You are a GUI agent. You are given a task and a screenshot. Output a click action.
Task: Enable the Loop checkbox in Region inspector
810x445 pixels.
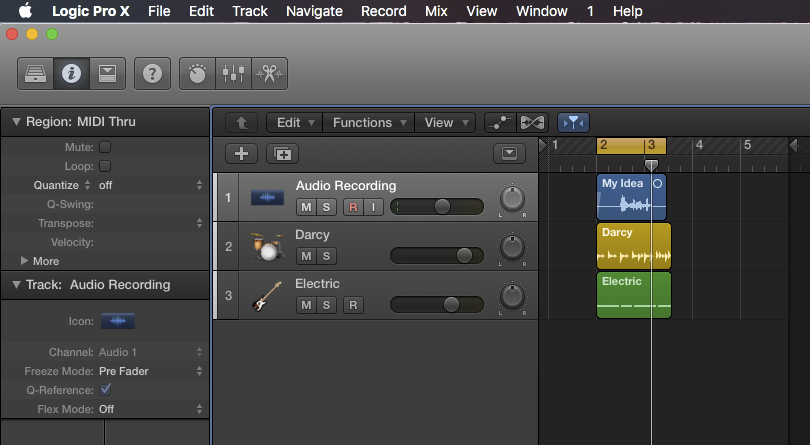pos(105,166)
